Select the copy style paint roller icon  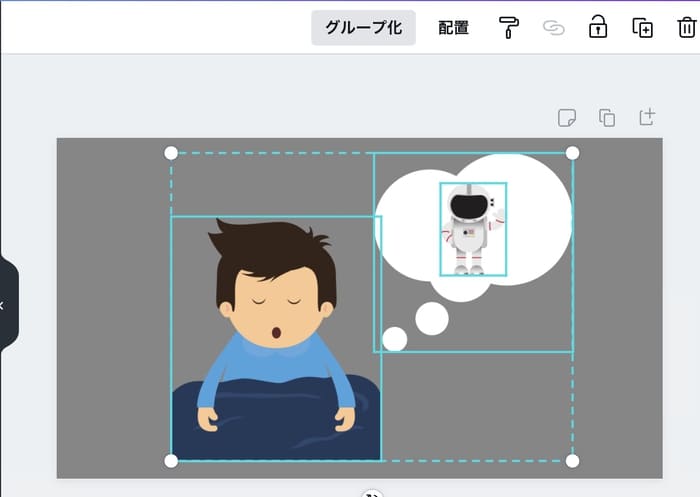[x=509, y=28]
